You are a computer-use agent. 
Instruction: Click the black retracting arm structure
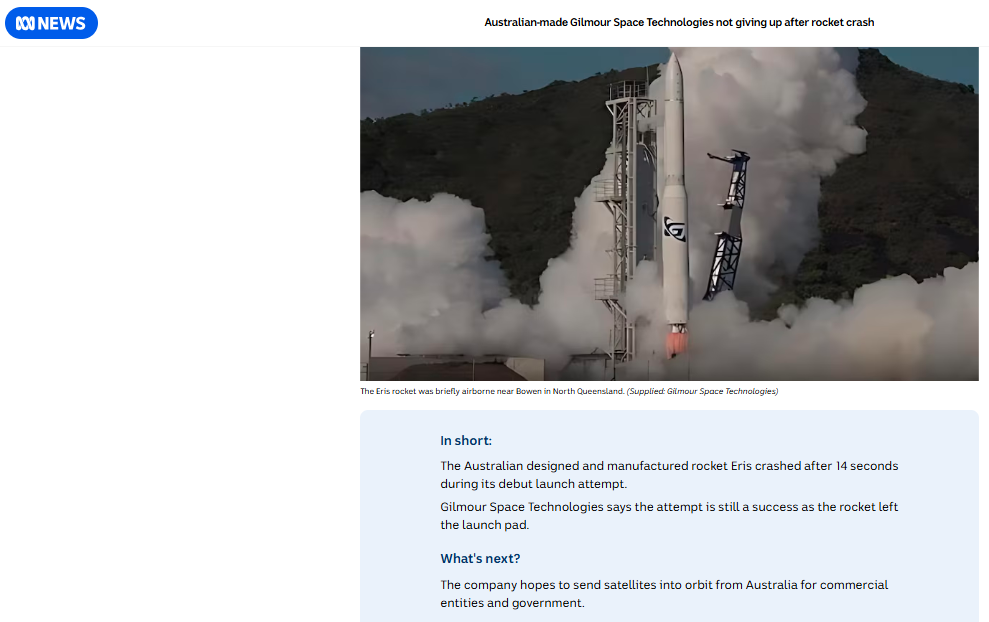point(729,223)
